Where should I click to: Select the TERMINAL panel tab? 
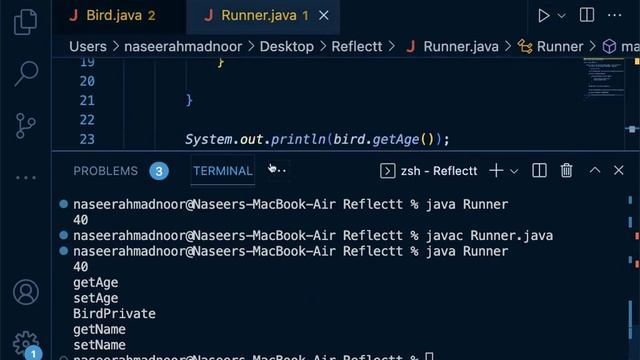click(222, 171)
